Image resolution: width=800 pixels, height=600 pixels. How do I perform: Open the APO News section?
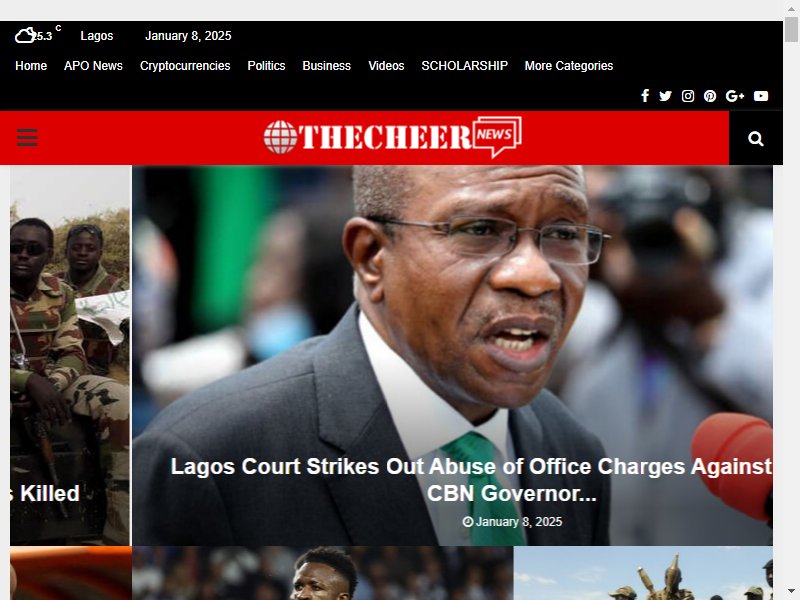point(93,66)
